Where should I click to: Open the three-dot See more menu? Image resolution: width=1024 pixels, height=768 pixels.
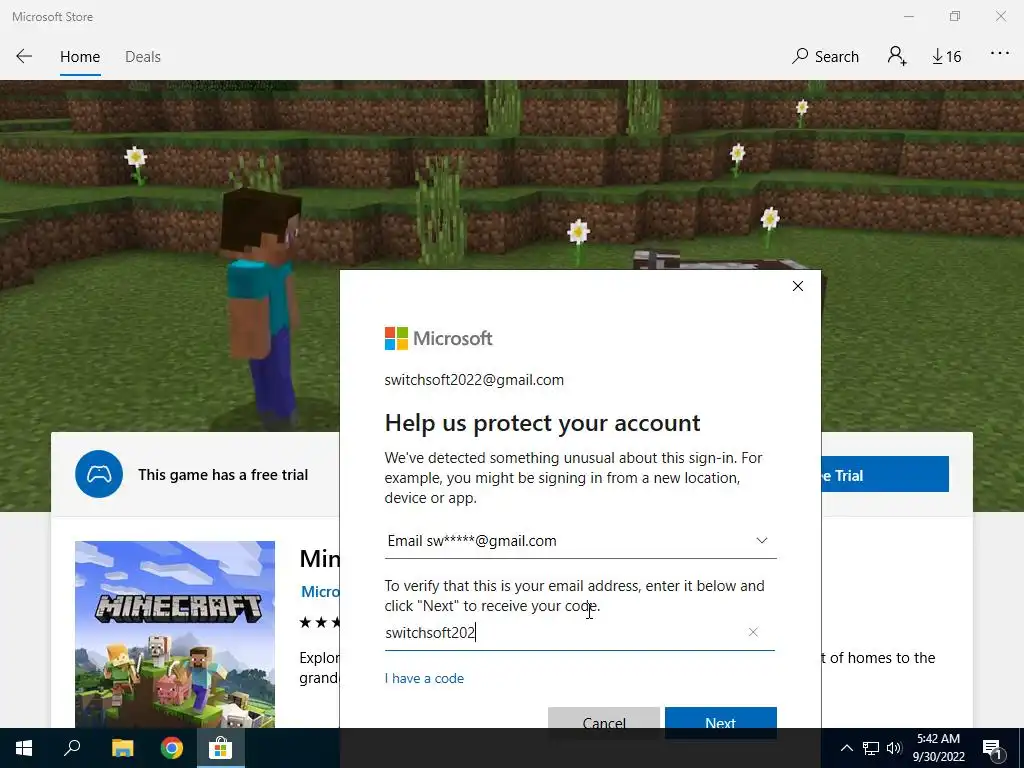pos(999,54)
